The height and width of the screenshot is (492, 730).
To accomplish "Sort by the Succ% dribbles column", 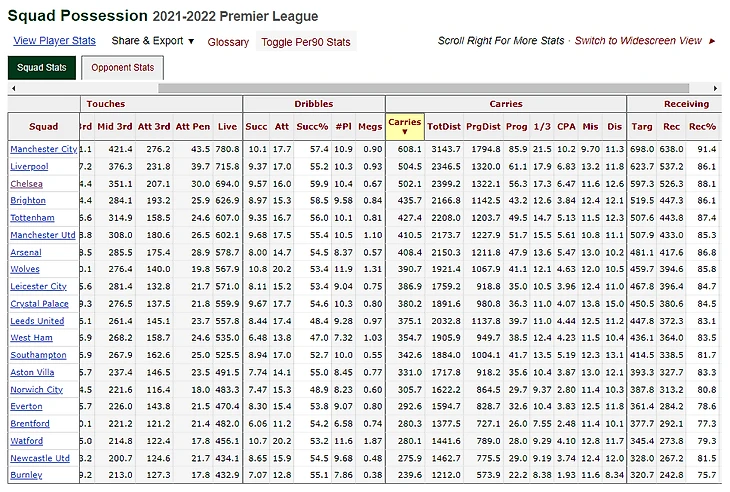I will point(313,127).
